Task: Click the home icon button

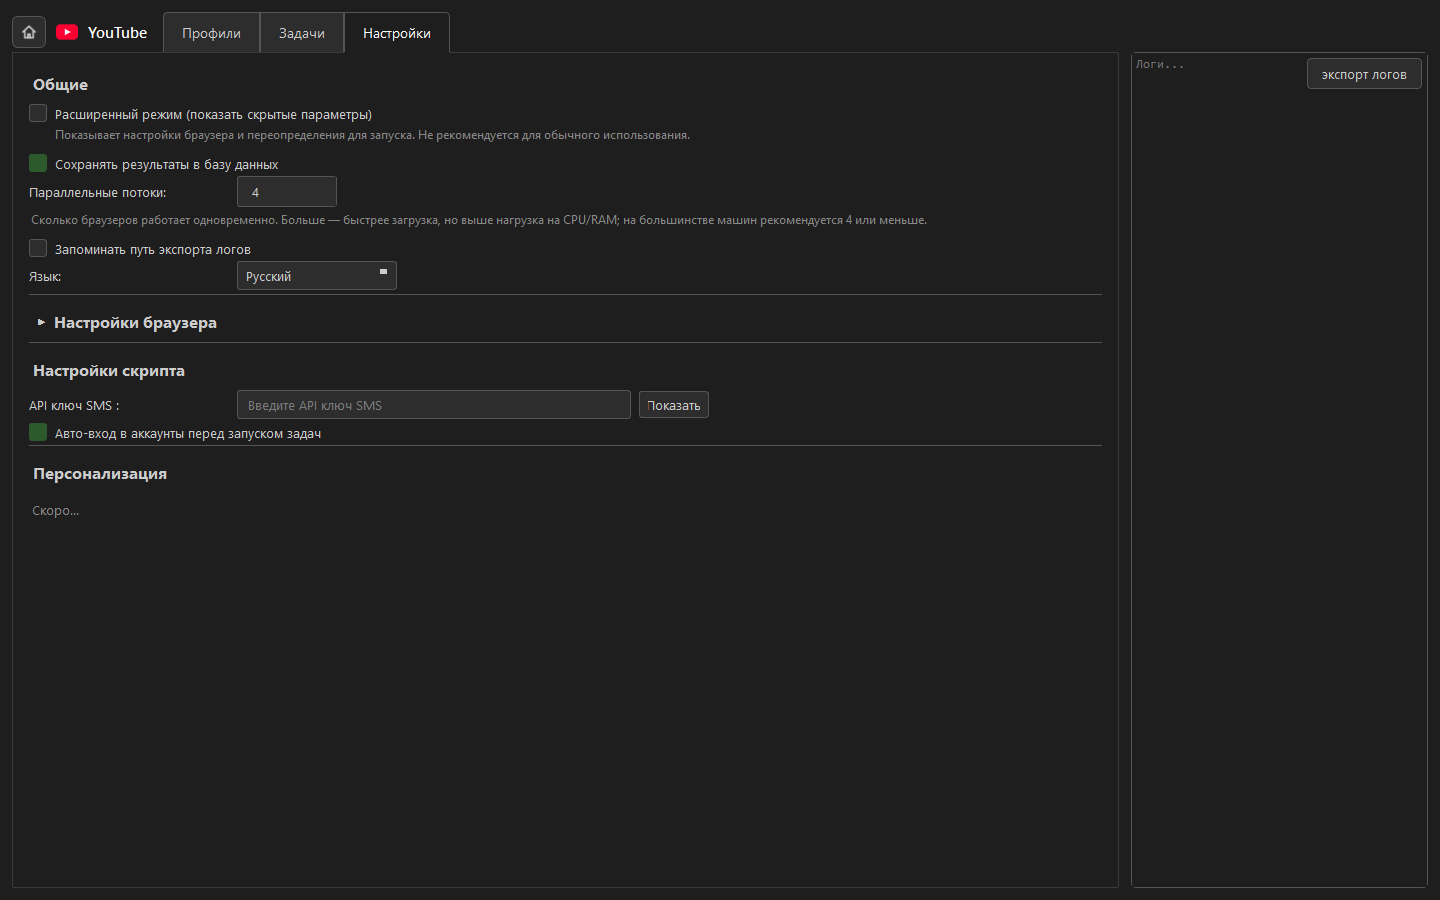Action: (x=29, y=32)
